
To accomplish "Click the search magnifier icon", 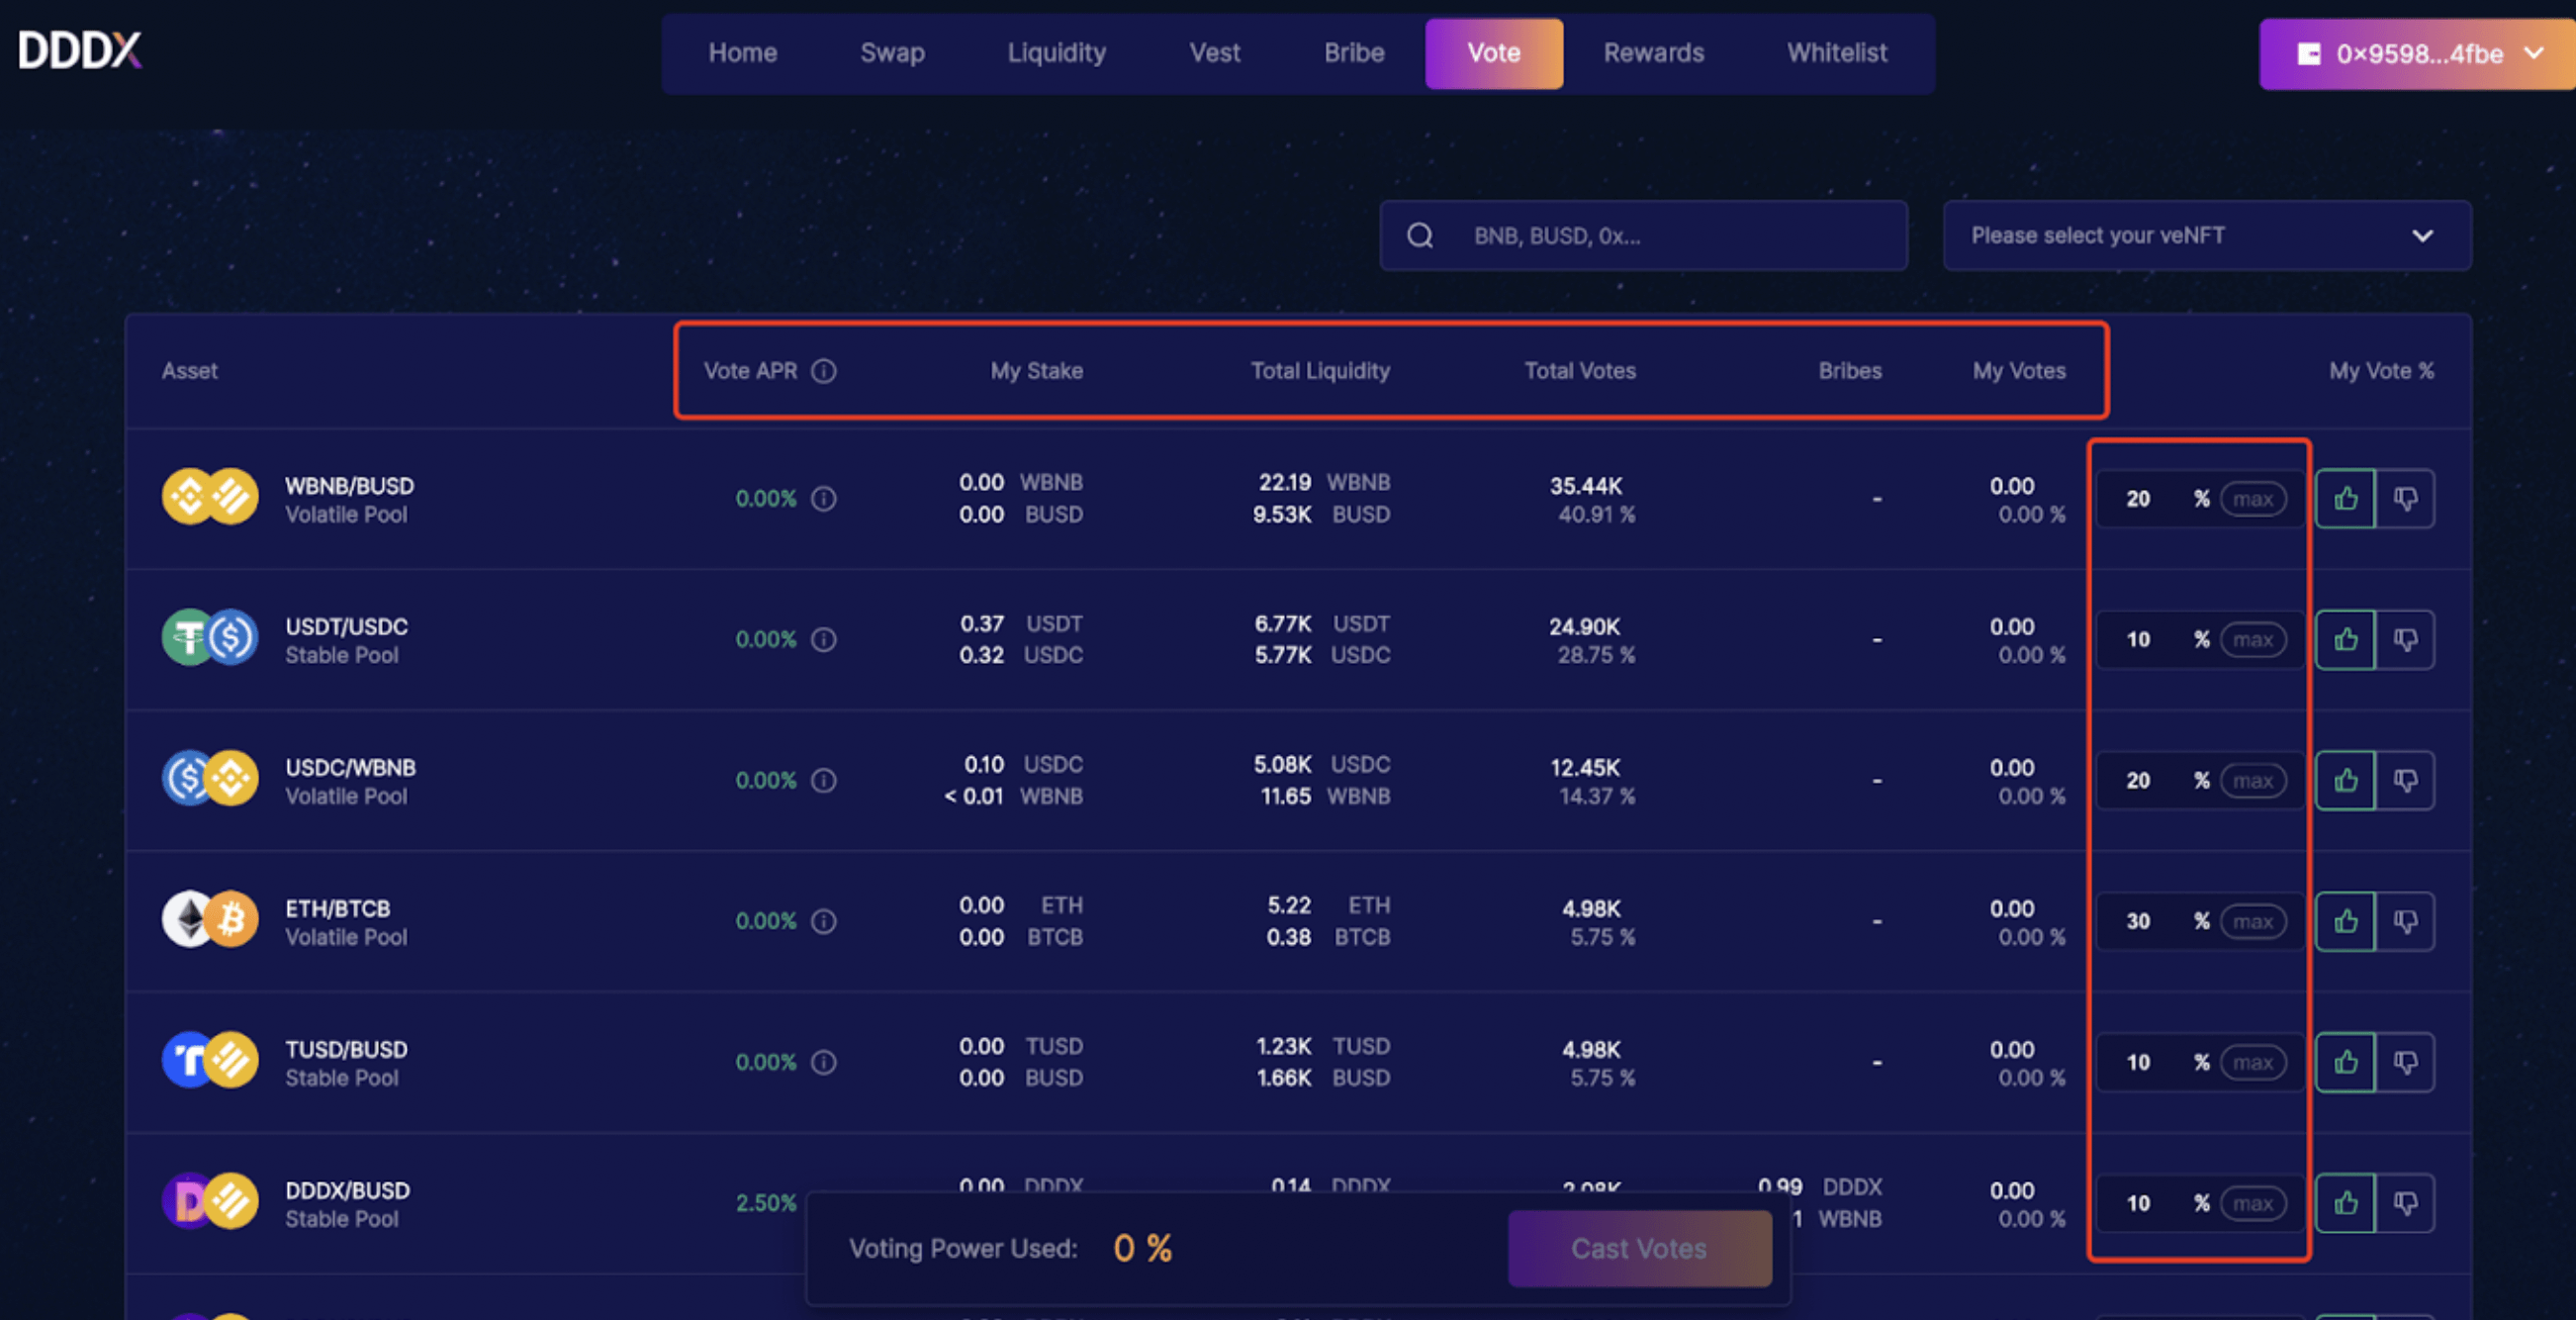I will 1420,236.
